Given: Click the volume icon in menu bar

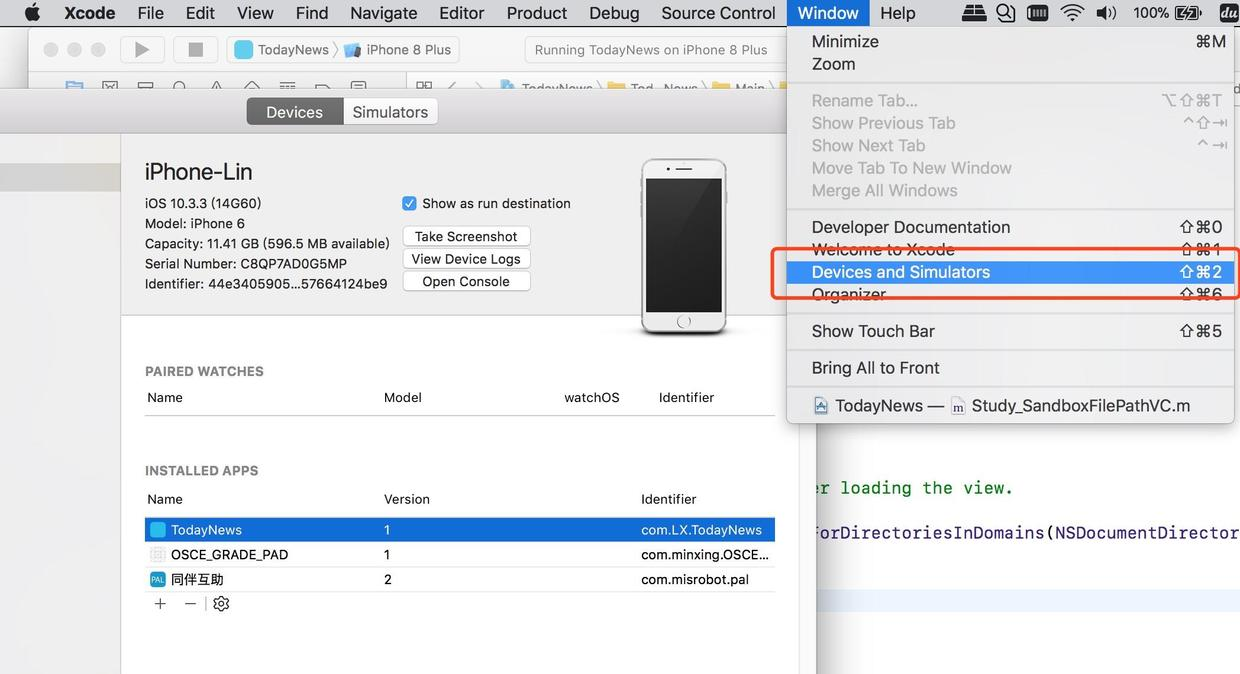Looking at the screenshot, I should pyautogui.click(x=1106, y=13).
